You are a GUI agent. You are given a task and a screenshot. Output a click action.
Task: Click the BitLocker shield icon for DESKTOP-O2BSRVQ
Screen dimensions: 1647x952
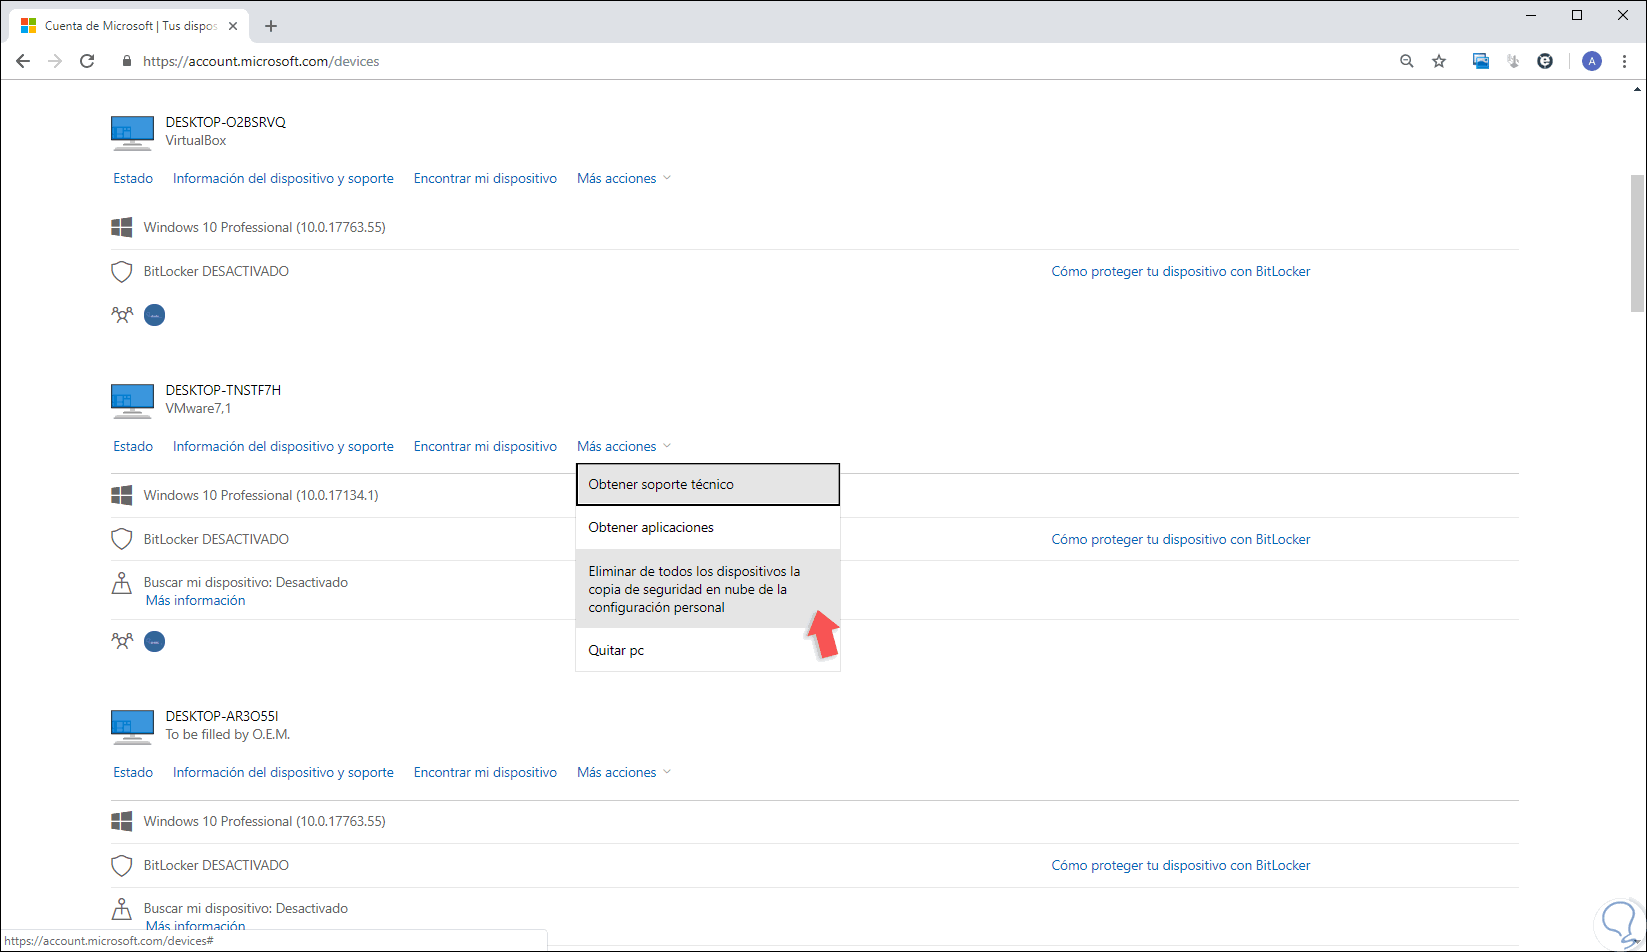[x=122, y=272]
